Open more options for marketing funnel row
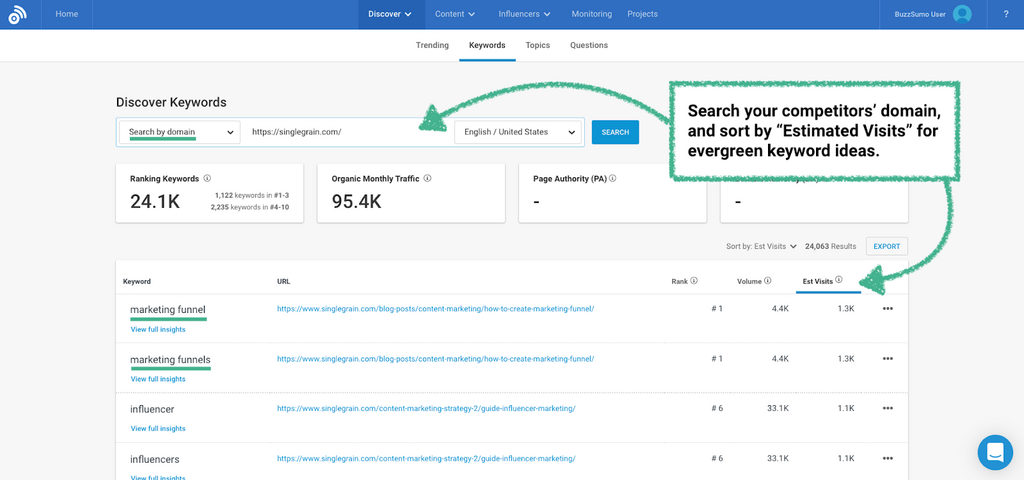This screenshot has width=1024, height=480. click(887, 309)
